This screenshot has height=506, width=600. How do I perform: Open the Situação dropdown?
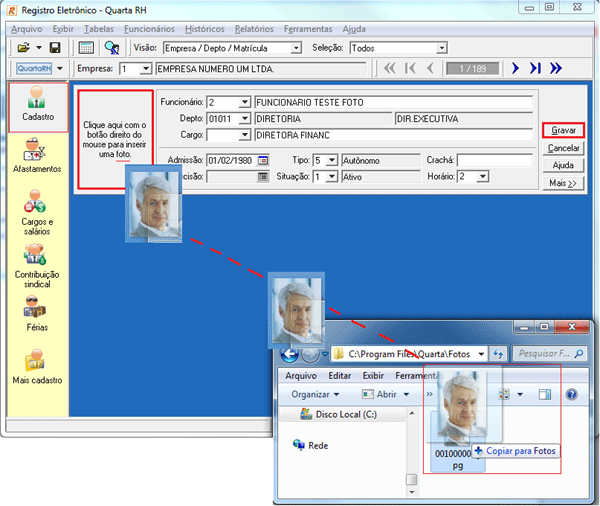(332, 177)
